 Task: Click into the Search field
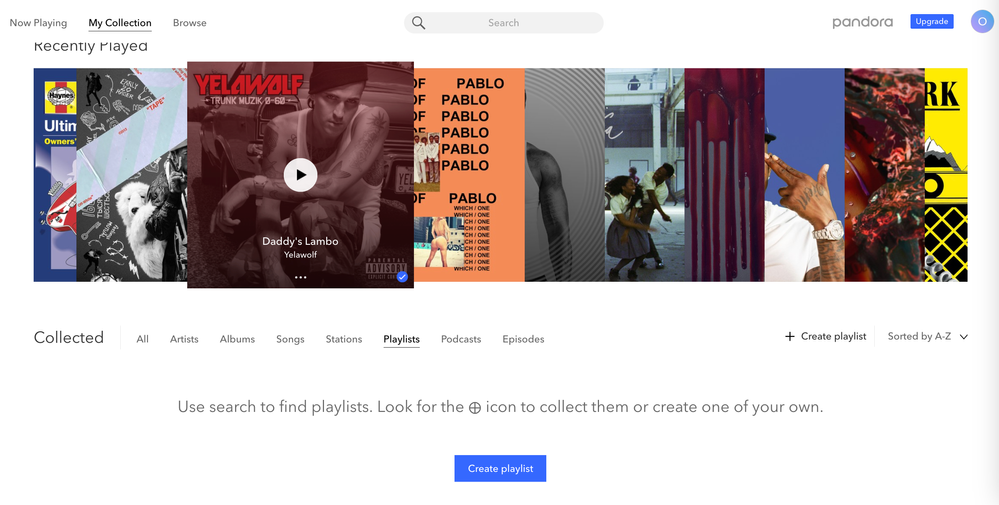pos(503,23)
